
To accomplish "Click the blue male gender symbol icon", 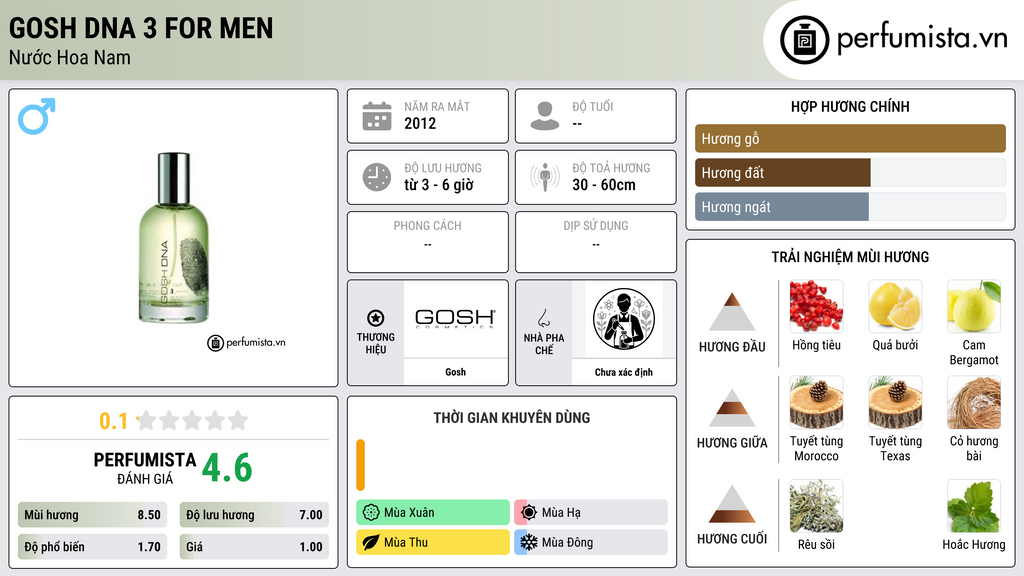I will (x=37, y=116).
